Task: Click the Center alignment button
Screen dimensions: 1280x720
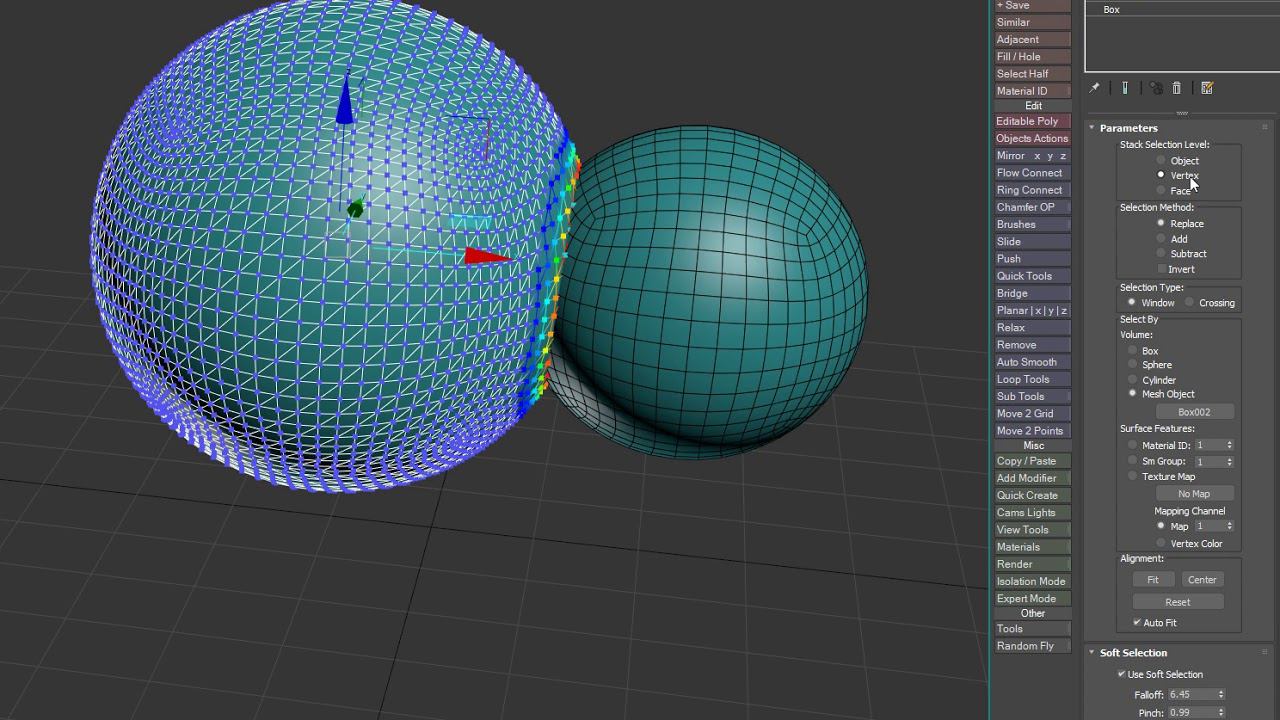Action: pyautogui.click(x=1202, y=580)
